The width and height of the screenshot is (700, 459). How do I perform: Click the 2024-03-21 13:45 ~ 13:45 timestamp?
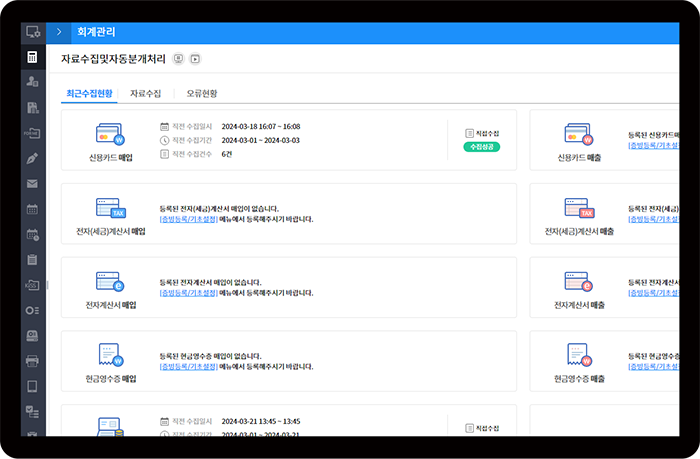click(261, 421)
